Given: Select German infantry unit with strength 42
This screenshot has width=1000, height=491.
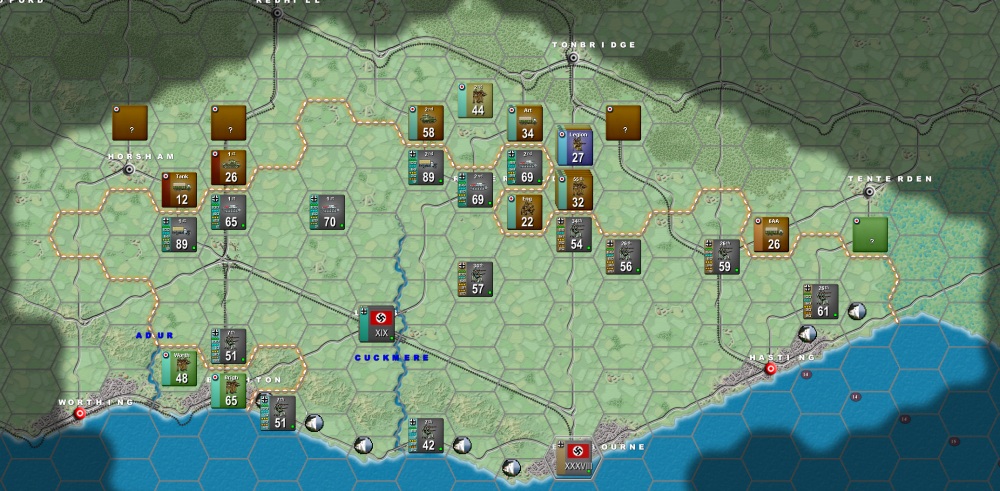Looking at the screenshot, I should click(426, 435).
